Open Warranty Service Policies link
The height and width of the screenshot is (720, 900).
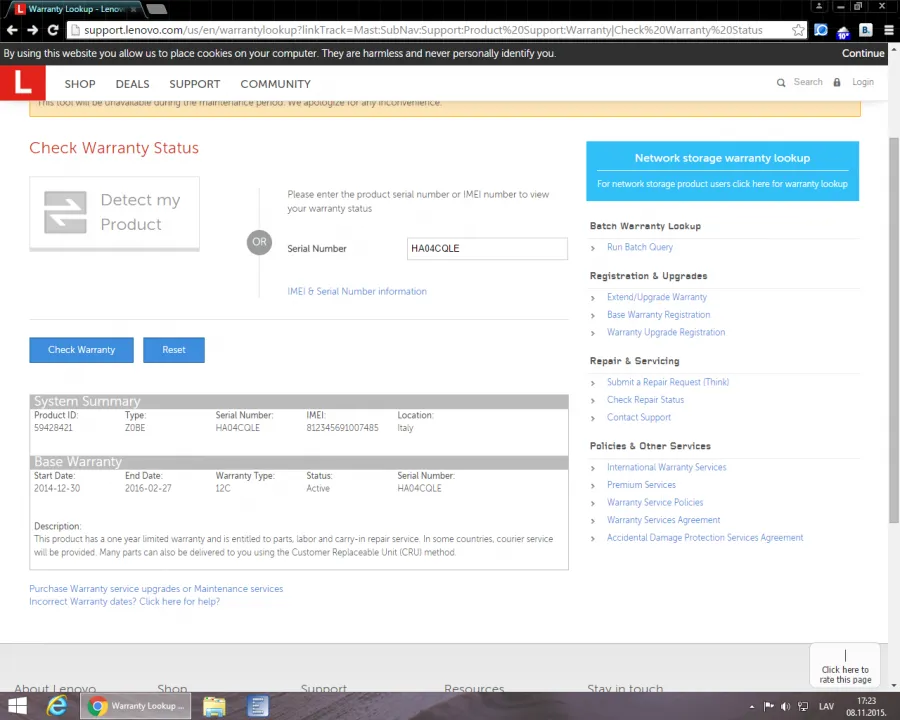coord(655,502)
